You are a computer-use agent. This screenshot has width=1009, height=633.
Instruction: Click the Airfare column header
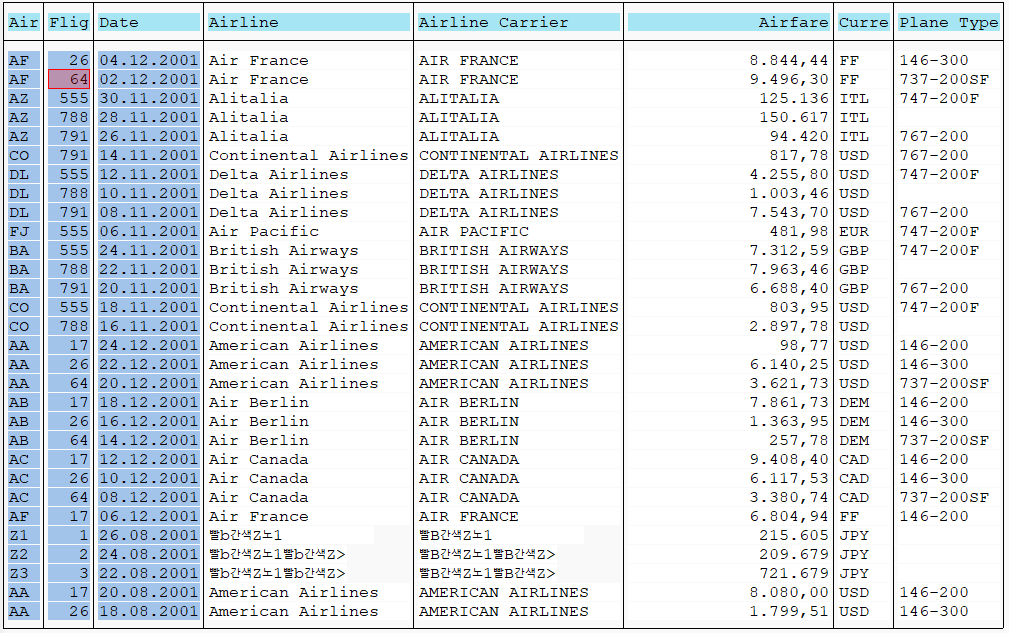coord(728,23)
